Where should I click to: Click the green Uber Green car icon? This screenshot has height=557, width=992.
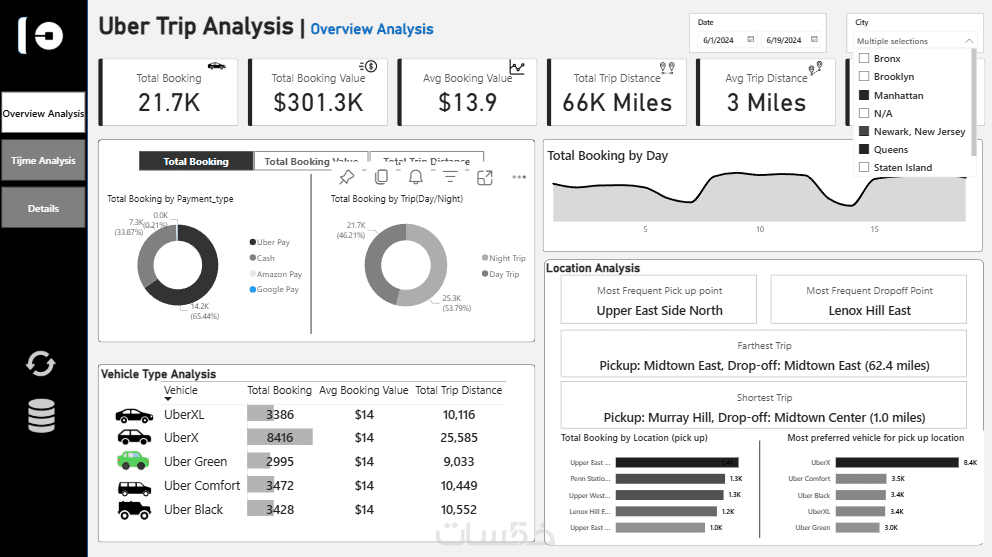click(x=133, y=461)
